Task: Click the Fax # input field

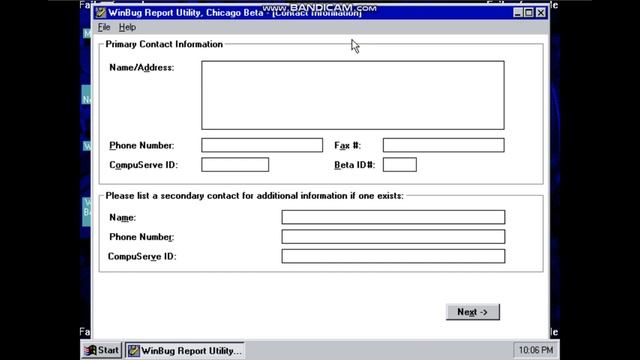Action: pyautogui.click(x=444, y=145)
